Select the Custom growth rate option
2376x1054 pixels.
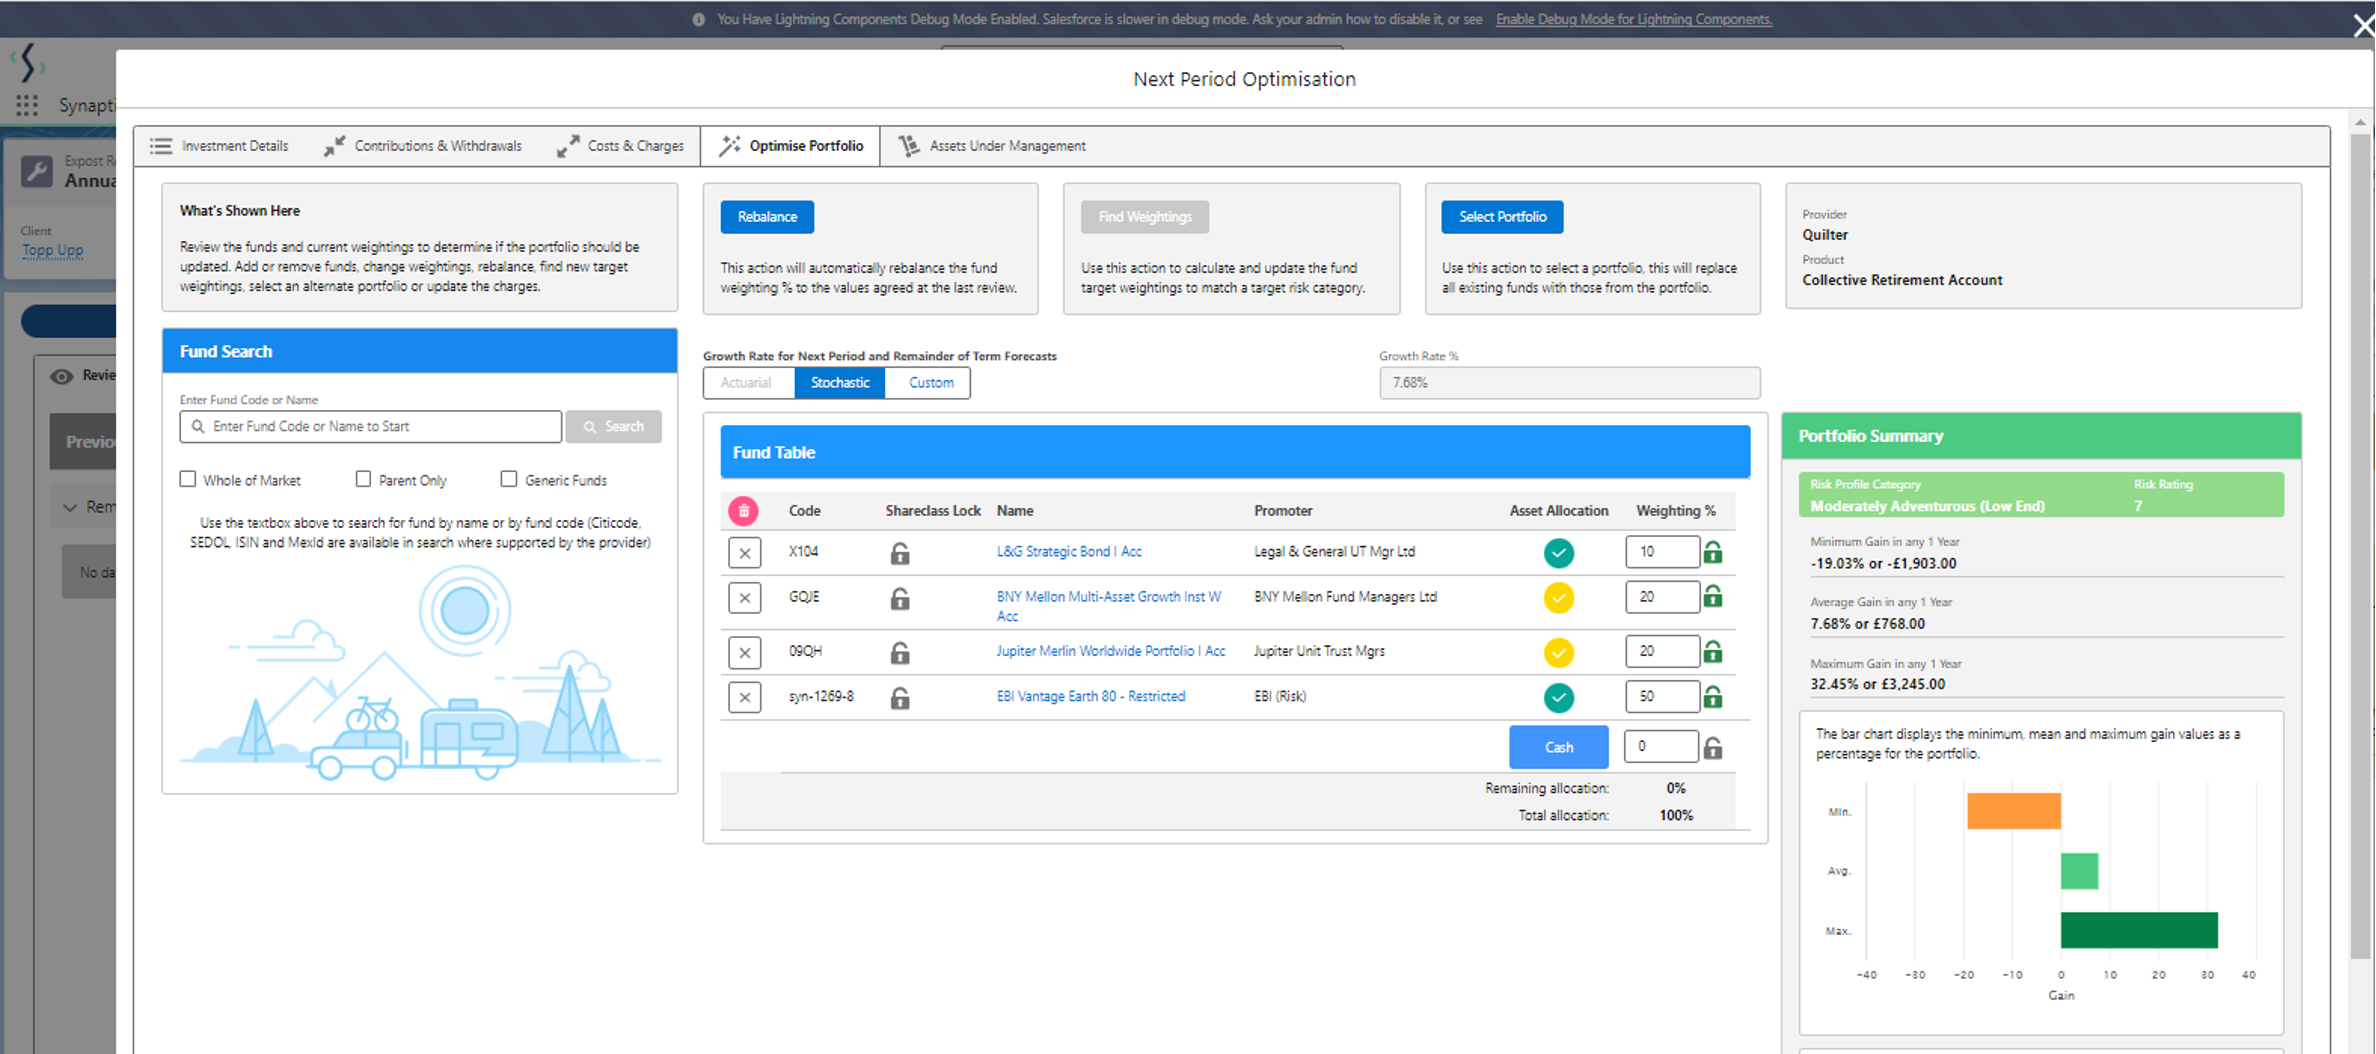pos(930,383)
